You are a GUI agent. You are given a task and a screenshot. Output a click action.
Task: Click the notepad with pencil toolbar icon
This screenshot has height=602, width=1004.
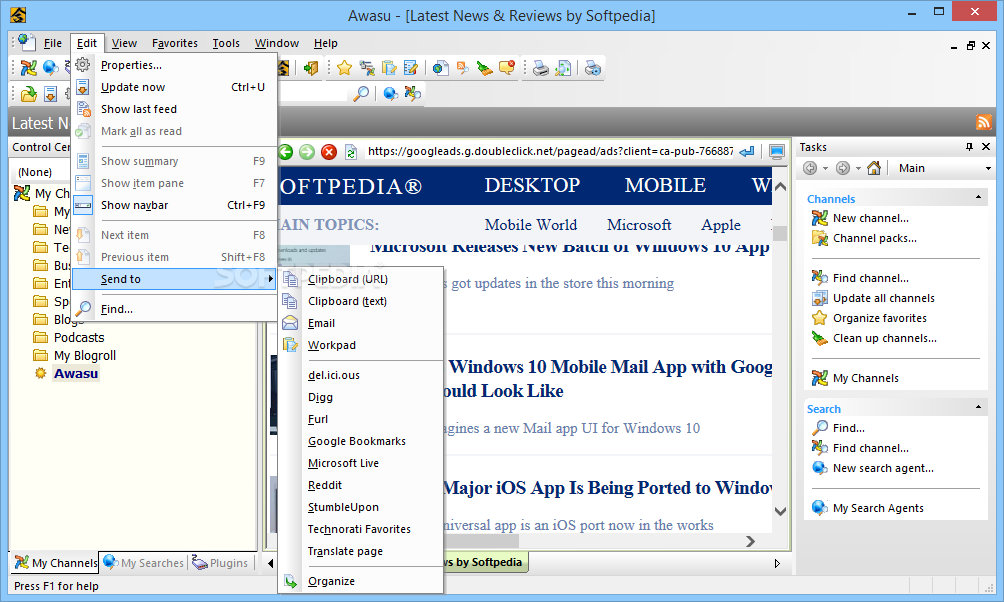[410, 67]
